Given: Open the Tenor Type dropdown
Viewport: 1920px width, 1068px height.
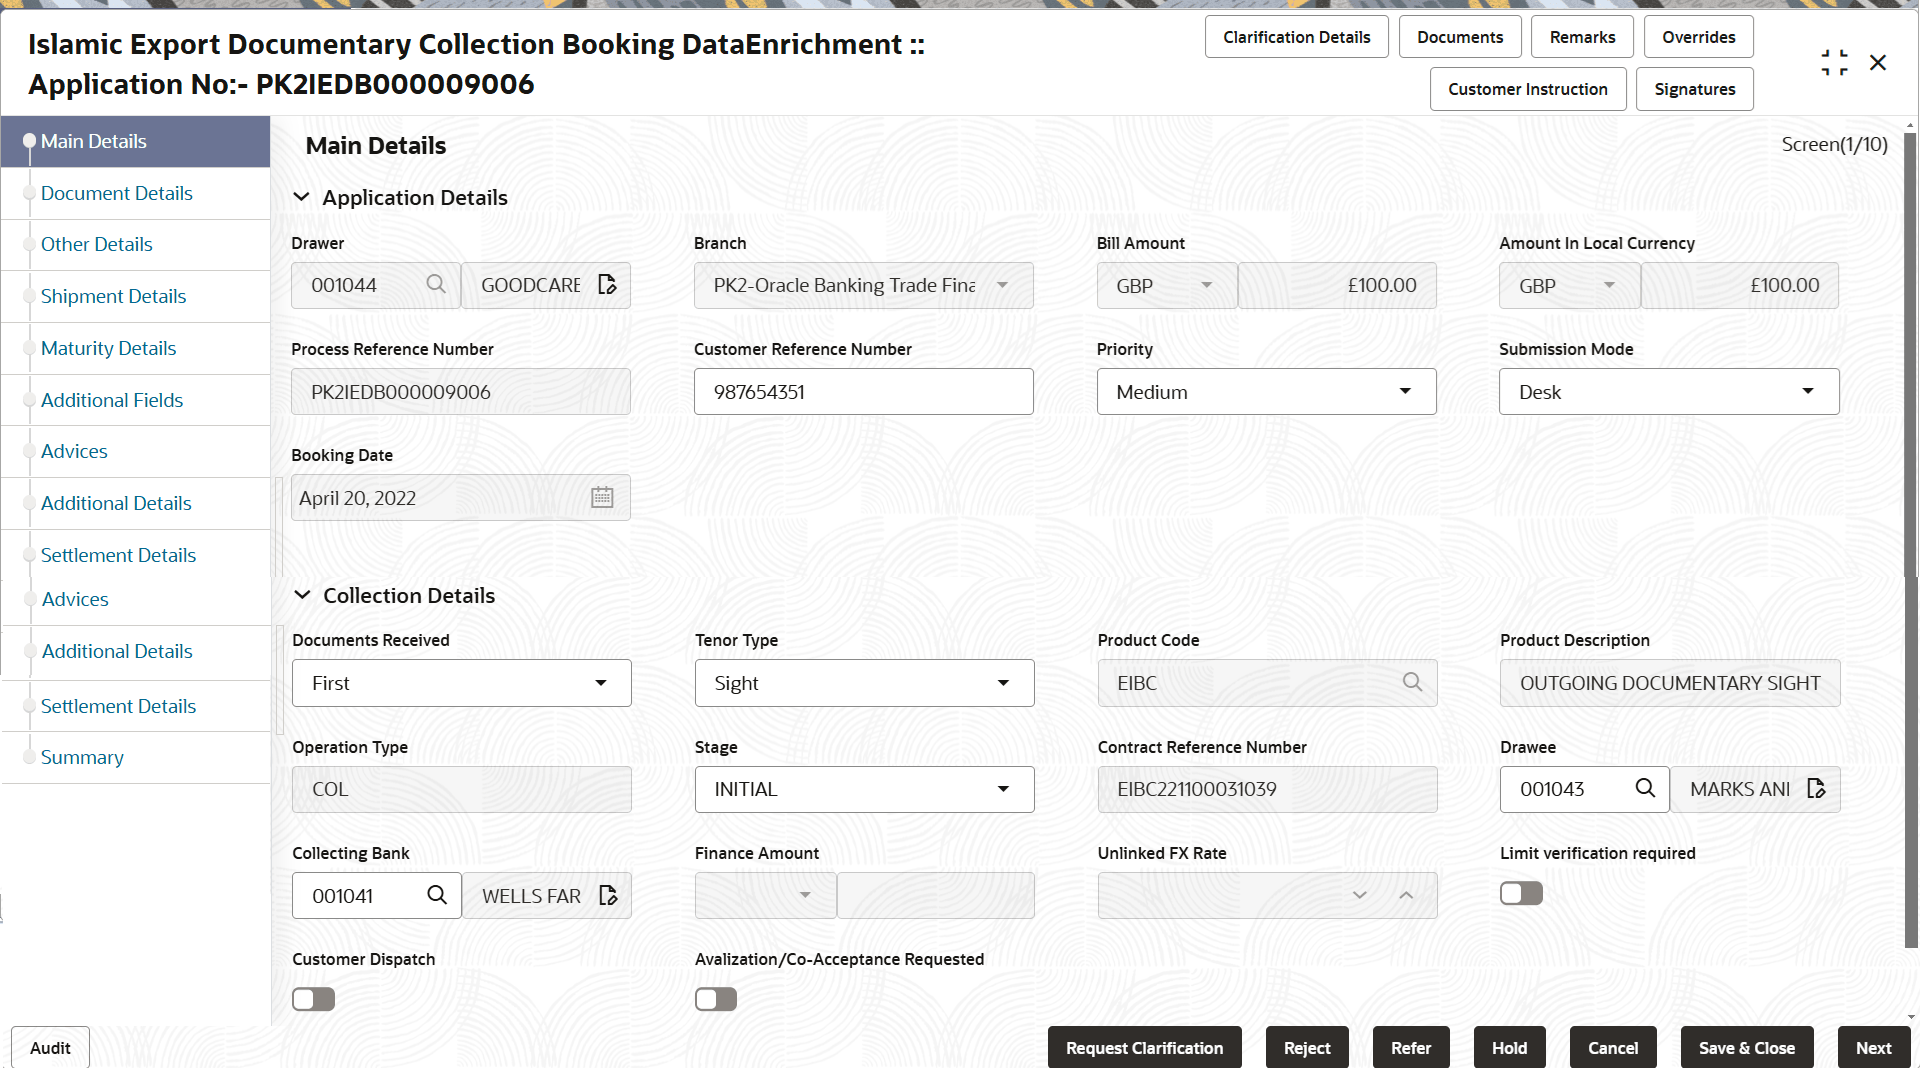Looking at the screenshot, I should [1003, 682].
